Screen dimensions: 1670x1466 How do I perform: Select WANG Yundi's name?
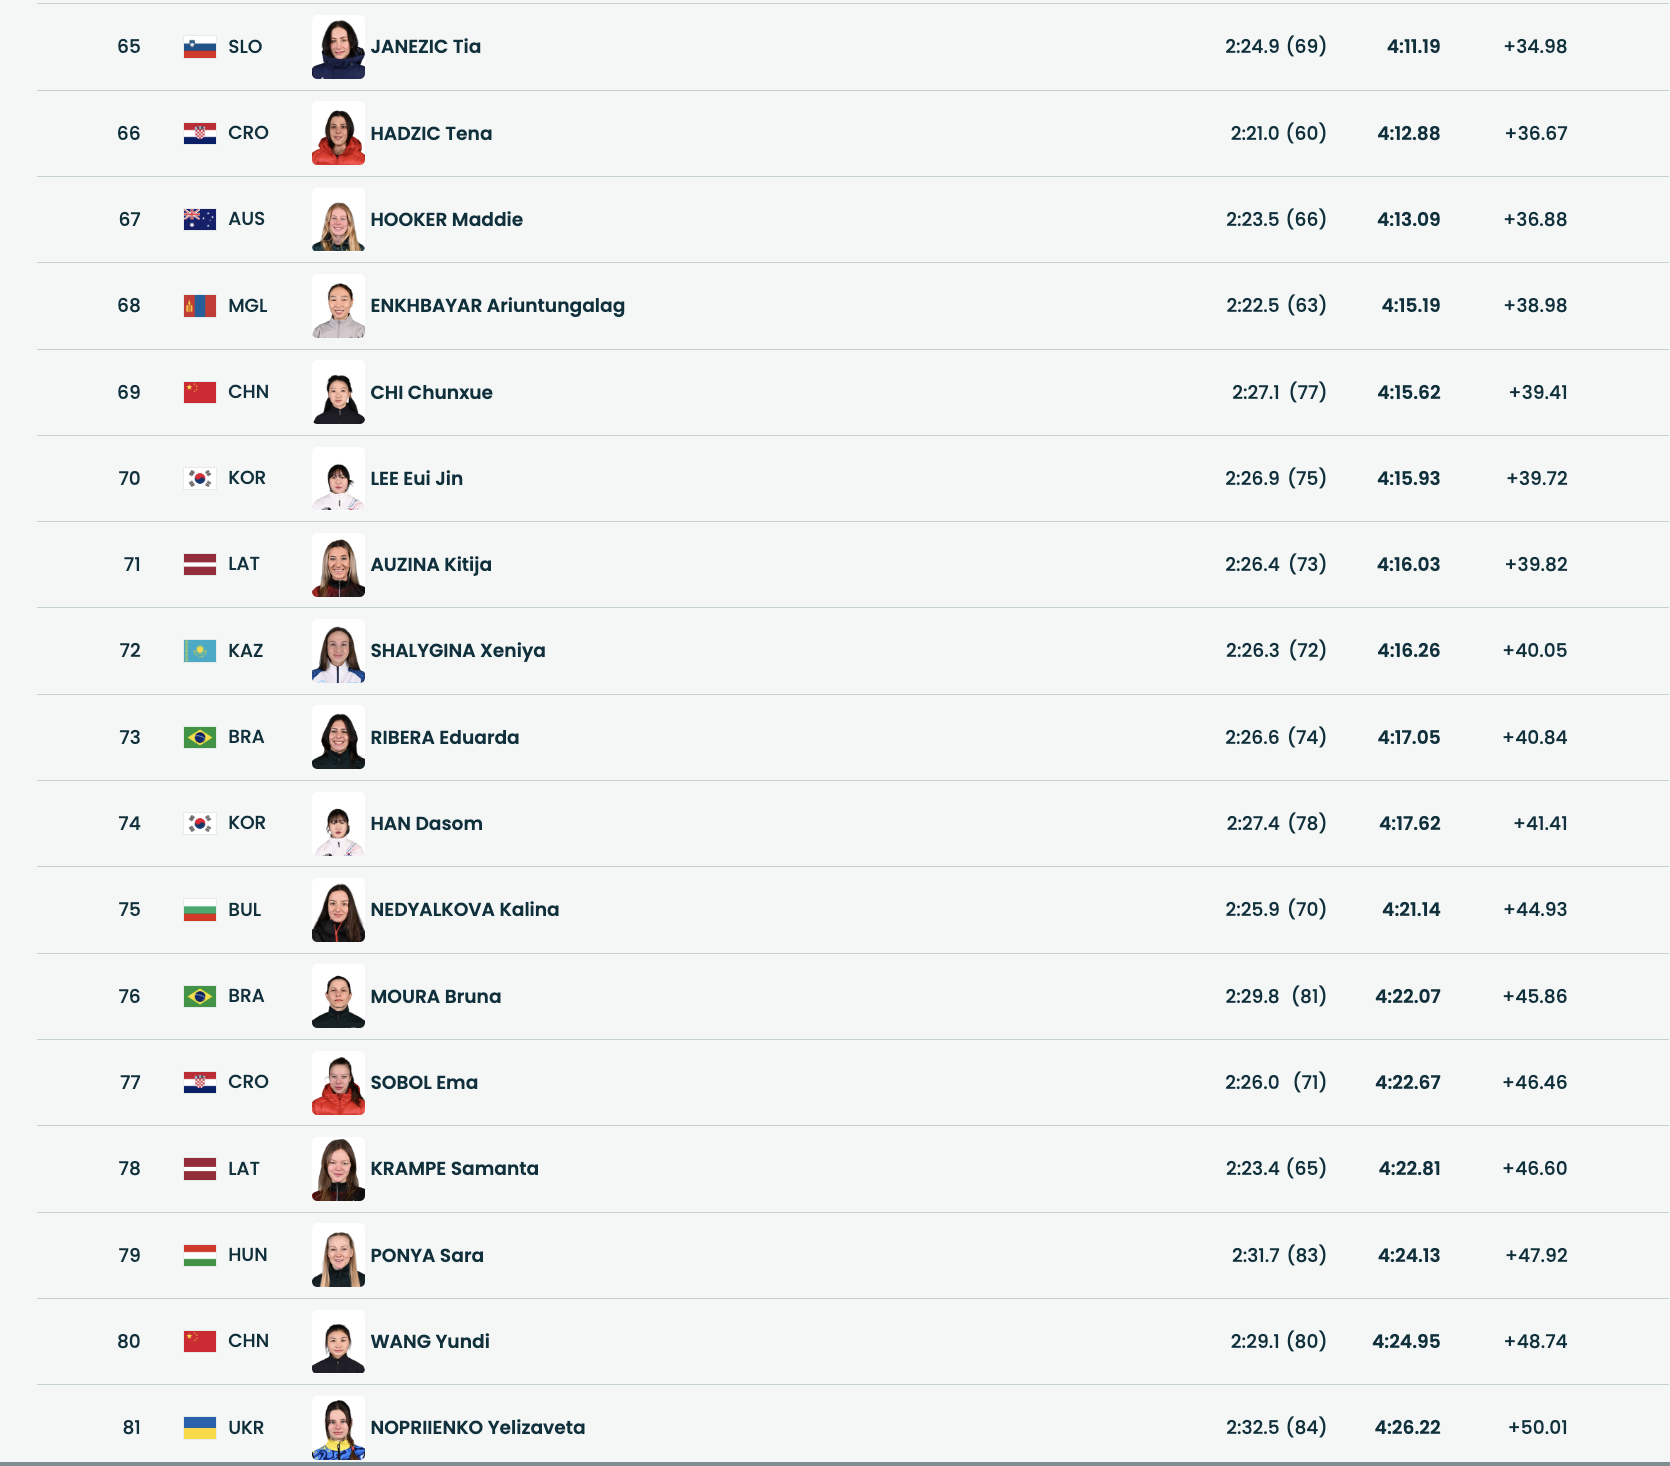[x=430, y=1342]
